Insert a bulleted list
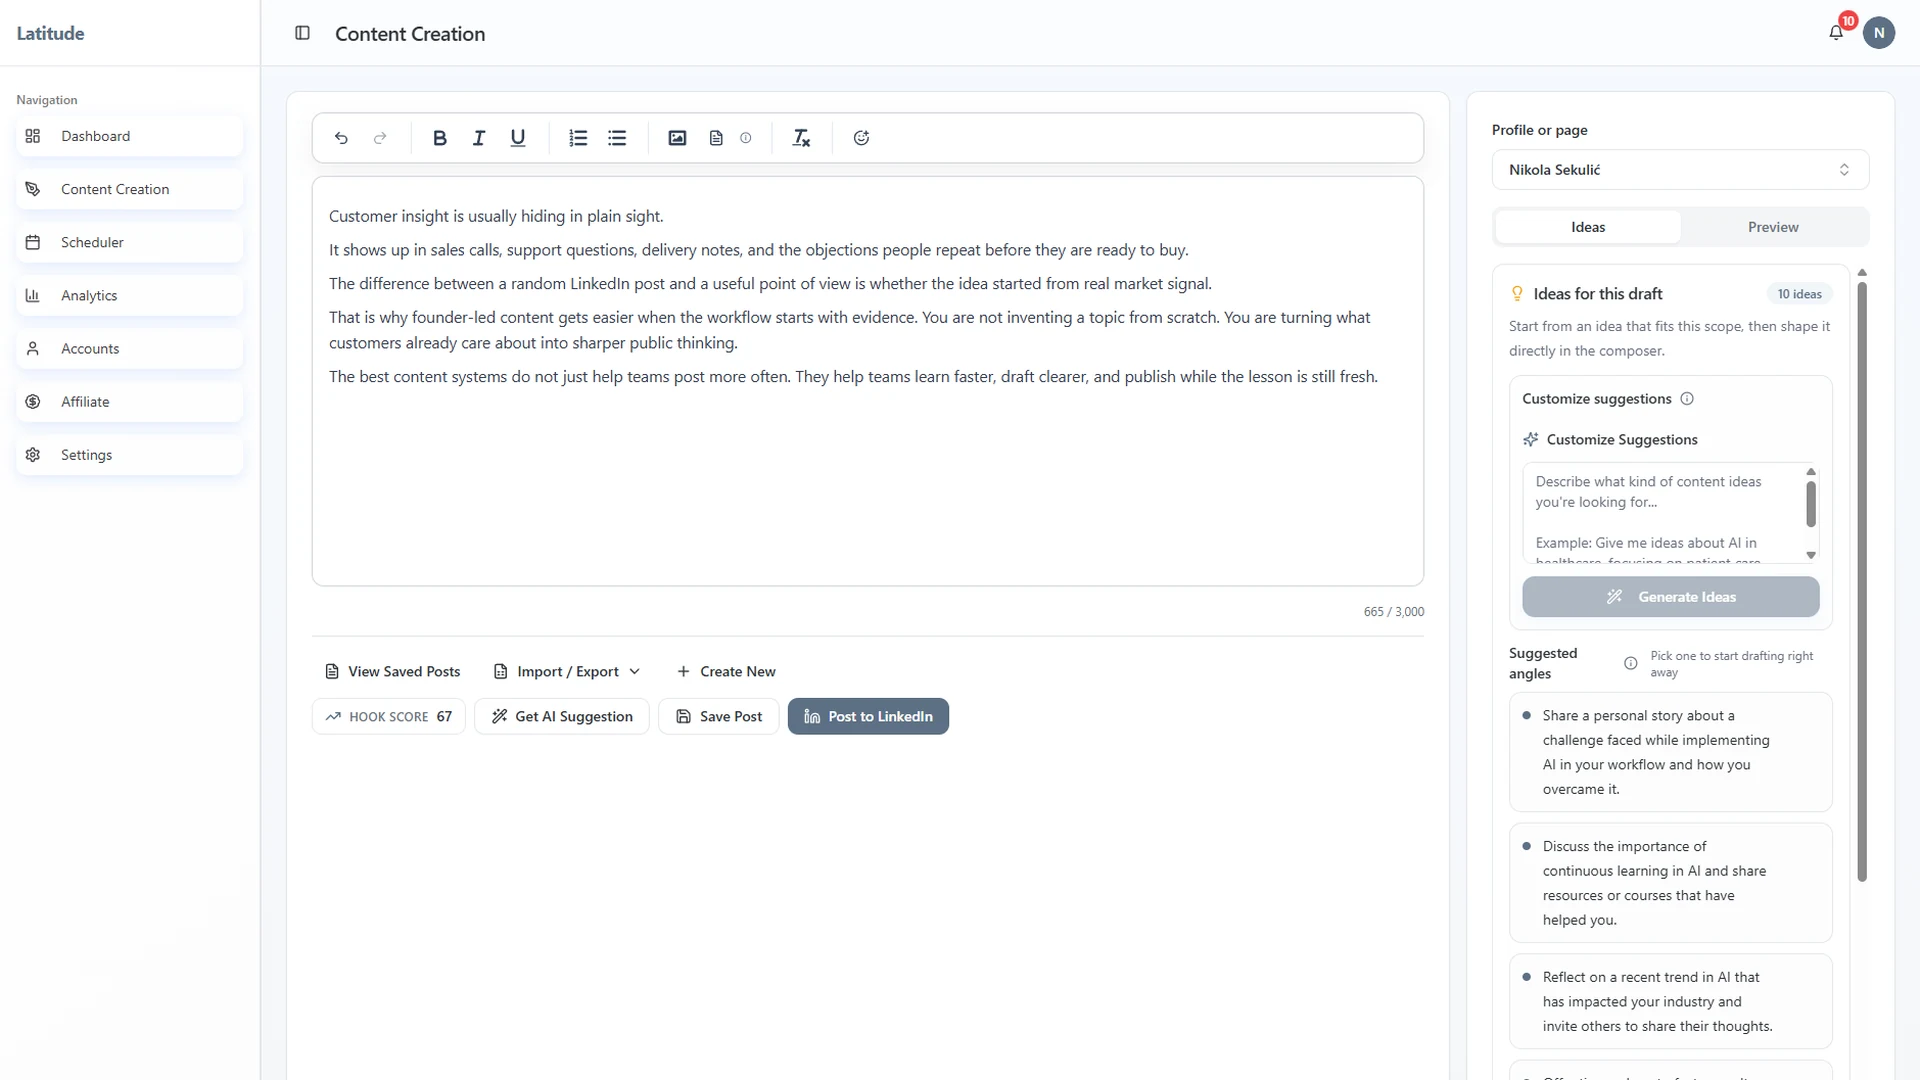 click(617, 138)
